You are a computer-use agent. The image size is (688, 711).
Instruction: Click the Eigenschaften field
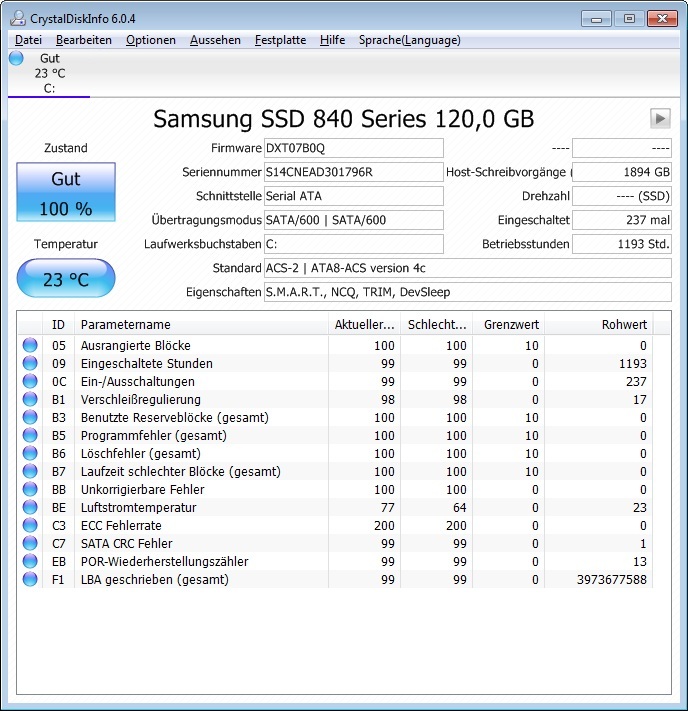[x=468, y=292]
